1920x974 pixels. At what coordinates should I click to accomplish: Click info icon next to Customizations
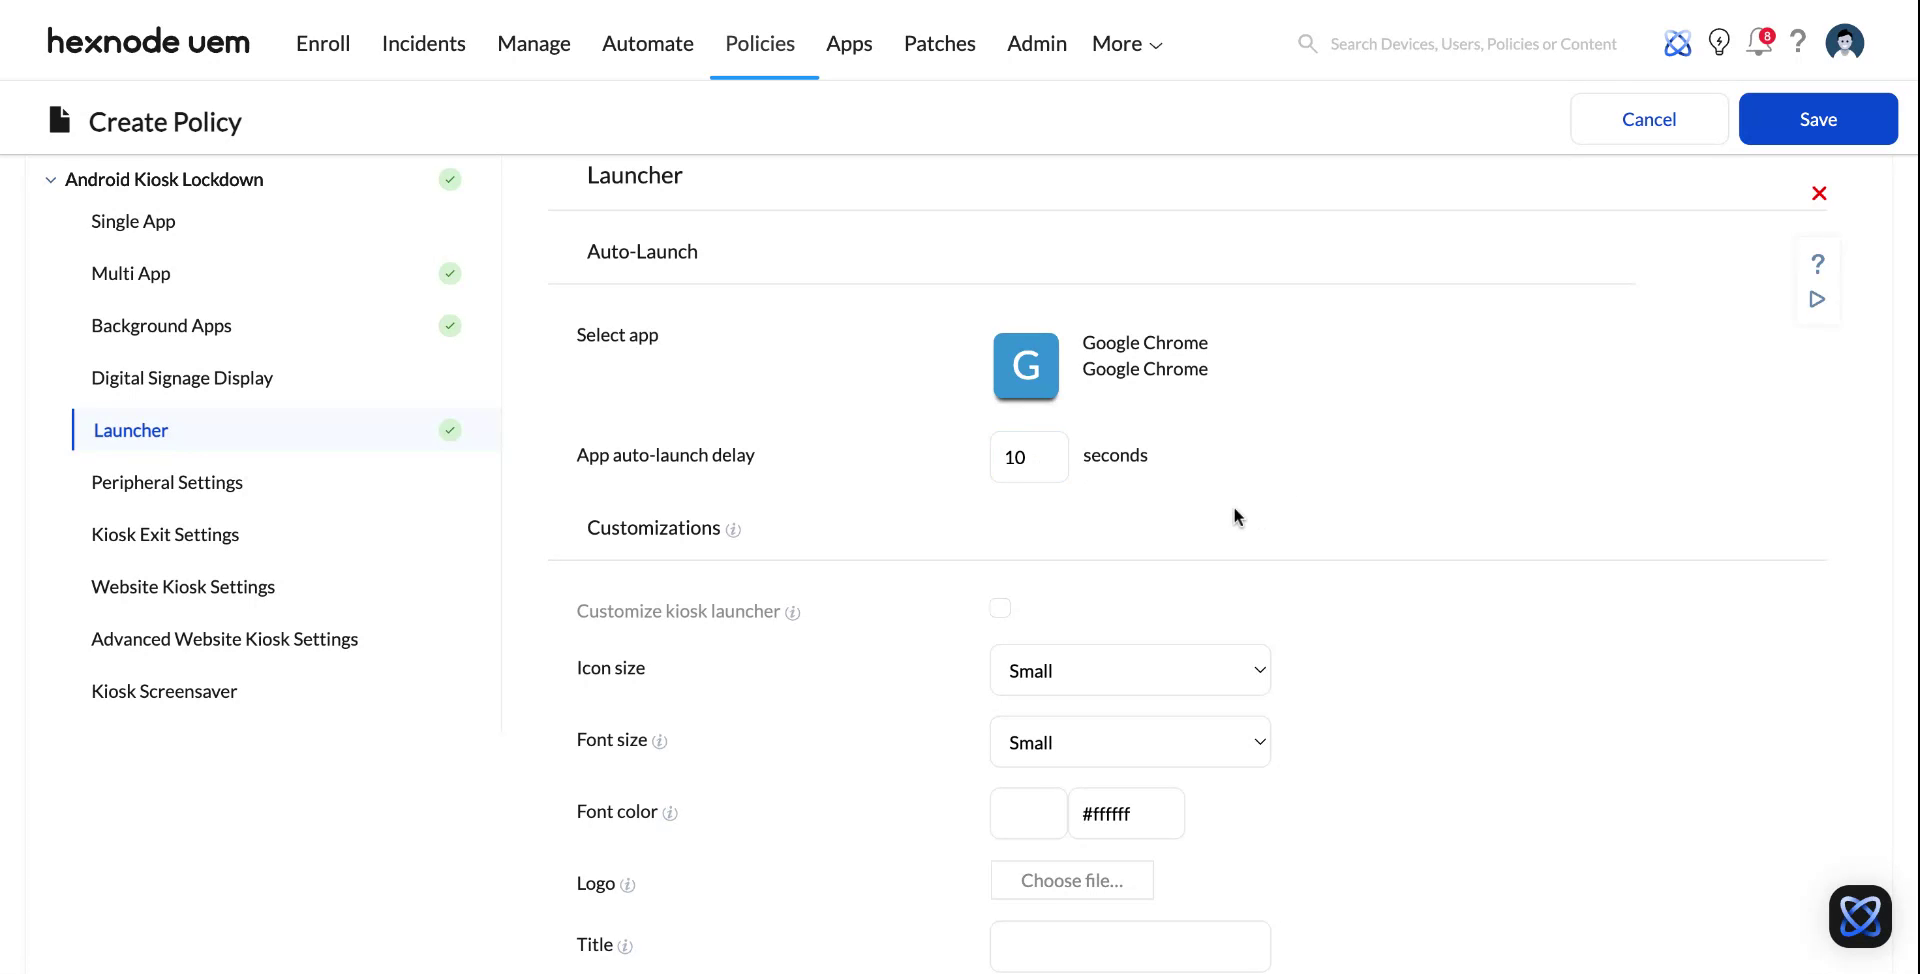[733, 530]
